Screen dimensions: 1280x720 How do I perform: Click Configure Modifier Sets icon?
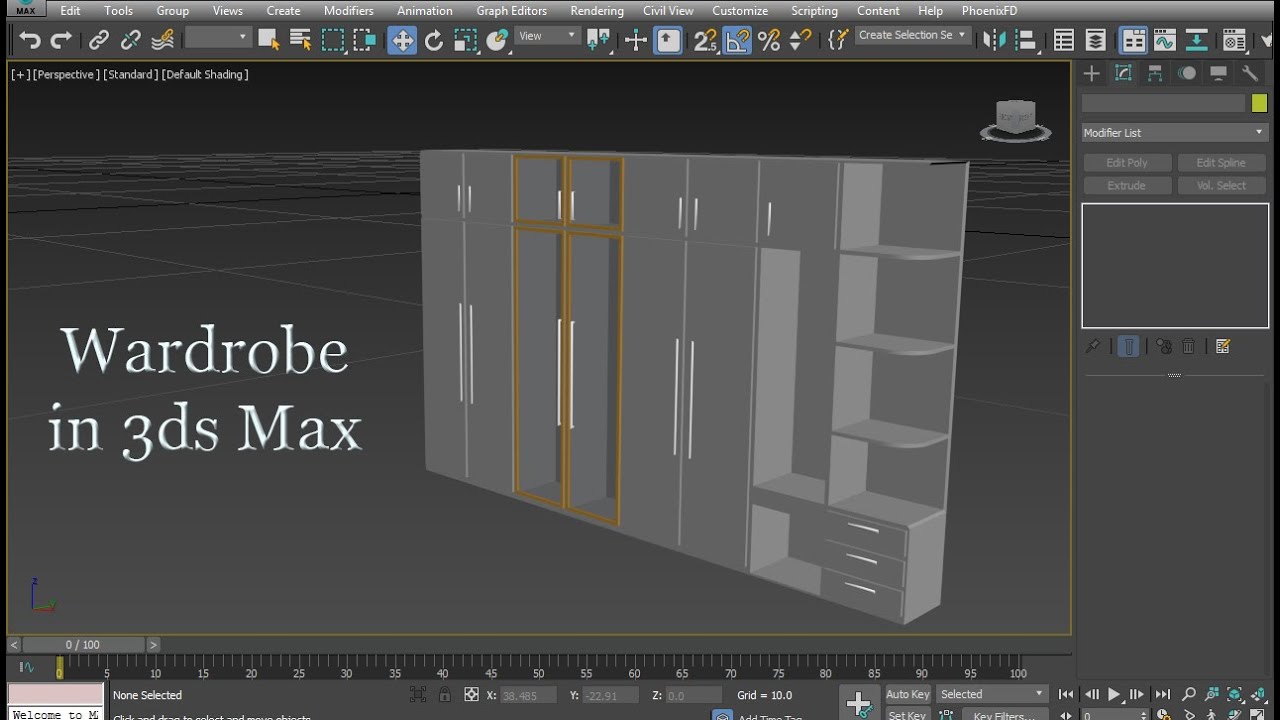pyautogui.click(x=1222, y=346)
